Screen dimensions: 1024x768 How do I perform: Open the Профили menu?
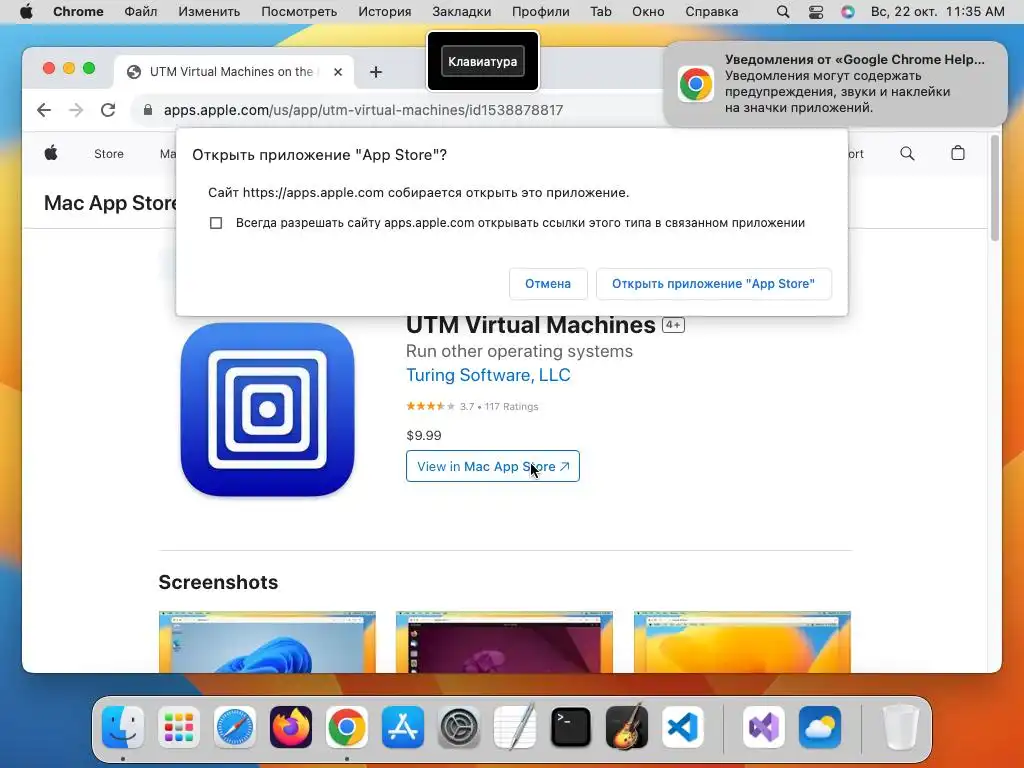541,12
